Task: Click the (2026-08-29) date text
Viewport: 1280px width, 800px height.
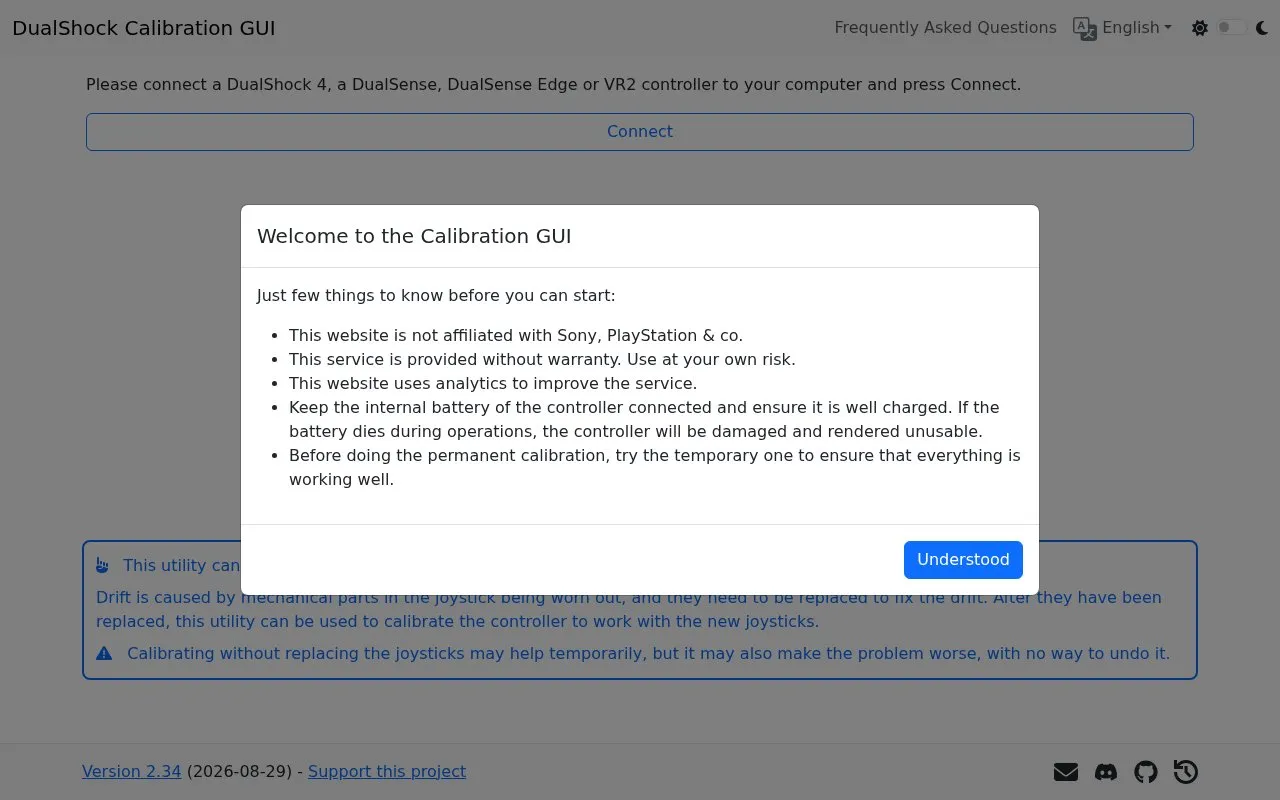Action: 239,772
